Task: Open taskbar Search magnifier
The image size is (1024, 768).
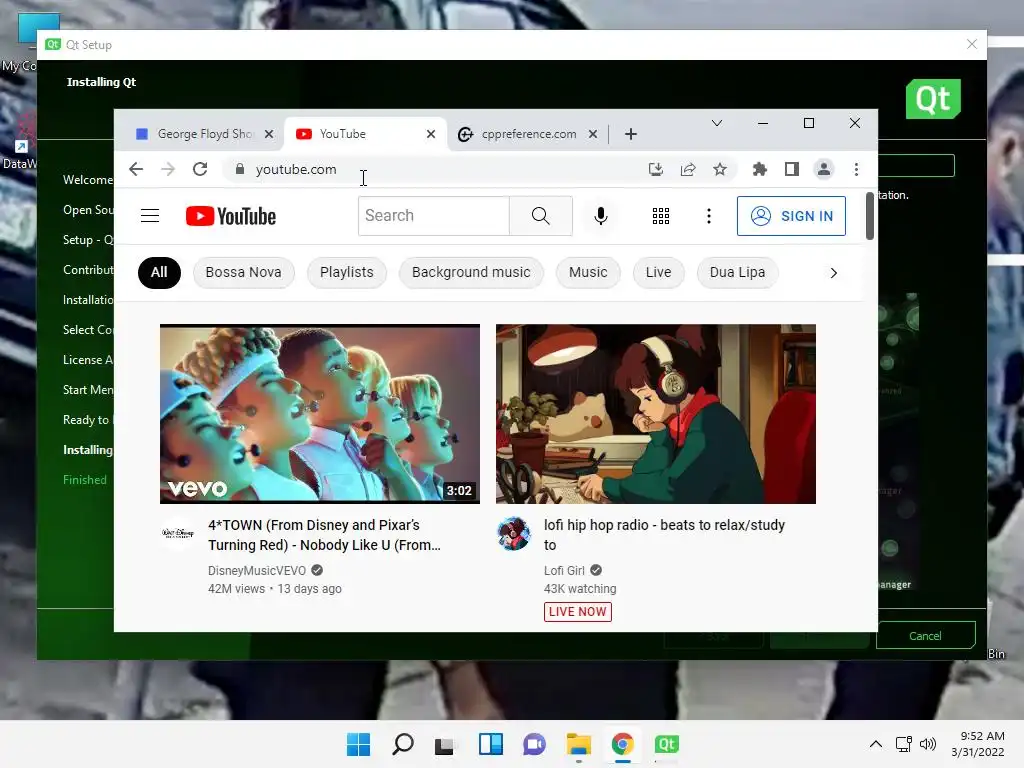Action: coord(402,744)
